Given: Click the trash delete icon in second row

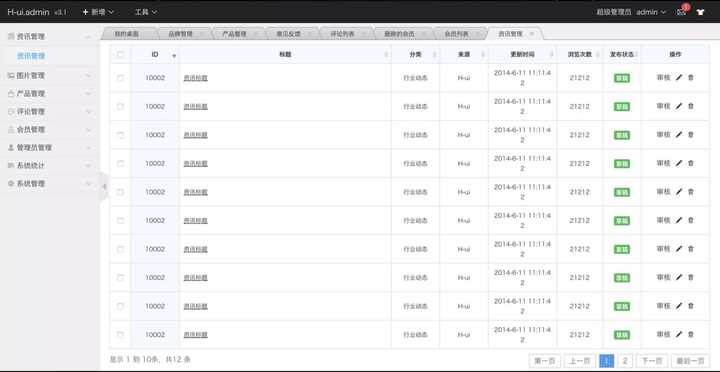Looking at the screenshot, I should pos(691,106).
